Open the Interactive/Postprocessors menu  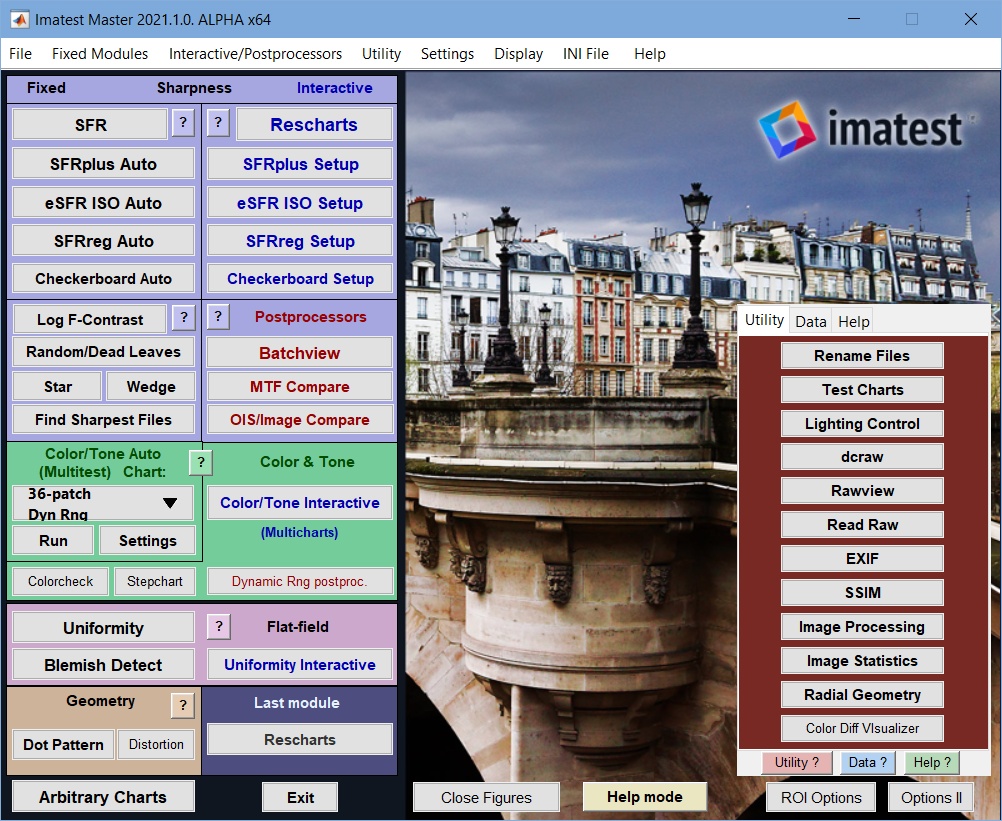coord(255,54)
